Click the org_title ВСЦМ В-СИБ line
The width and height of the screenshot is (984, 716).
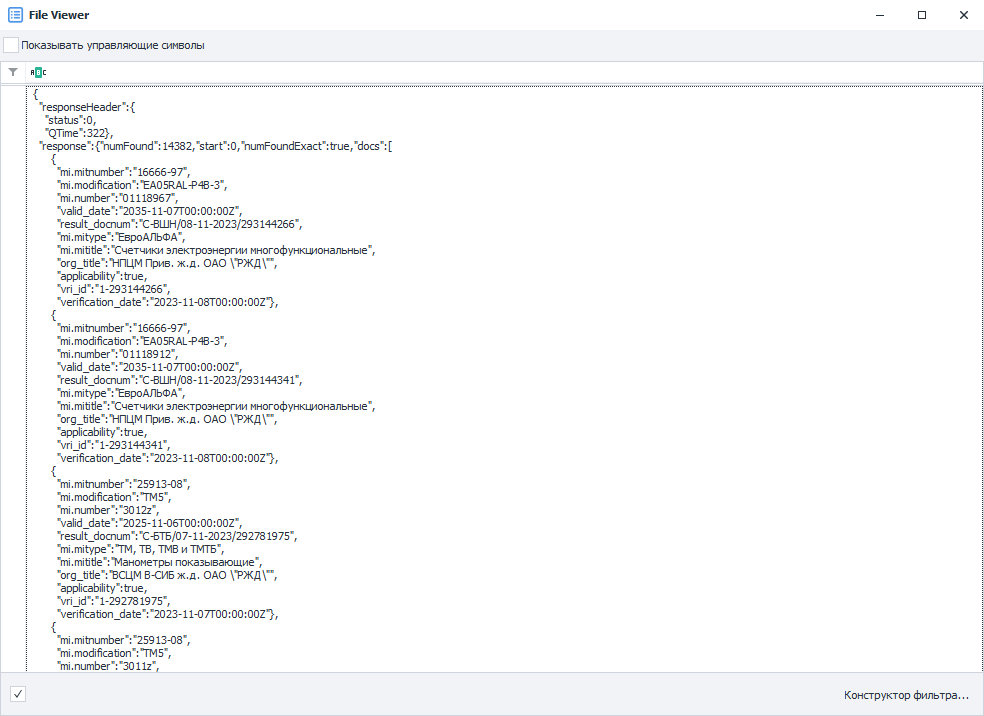[x=167, y=575]
